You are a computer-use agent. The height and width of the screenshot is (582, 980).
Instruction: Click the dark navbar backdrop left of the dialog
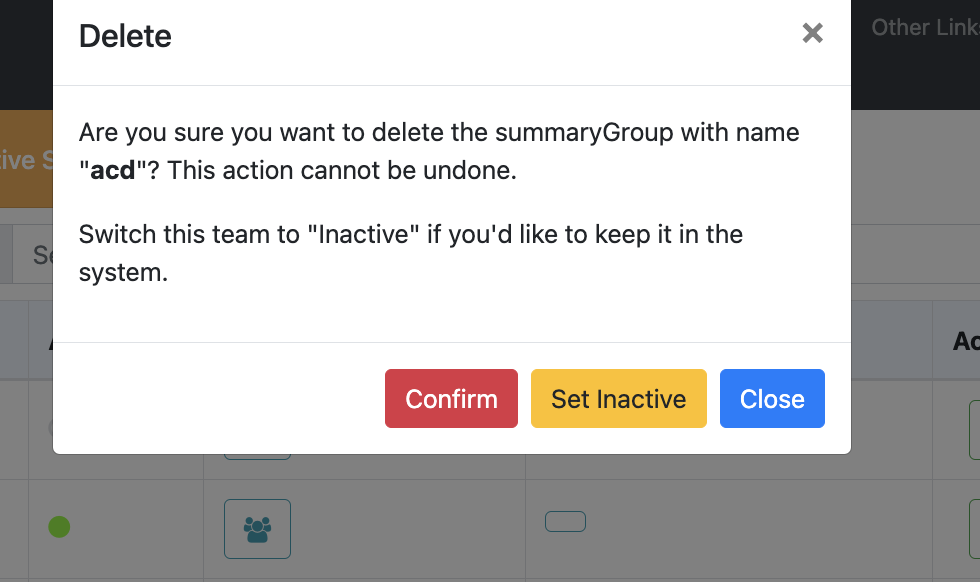pos(26,55)
